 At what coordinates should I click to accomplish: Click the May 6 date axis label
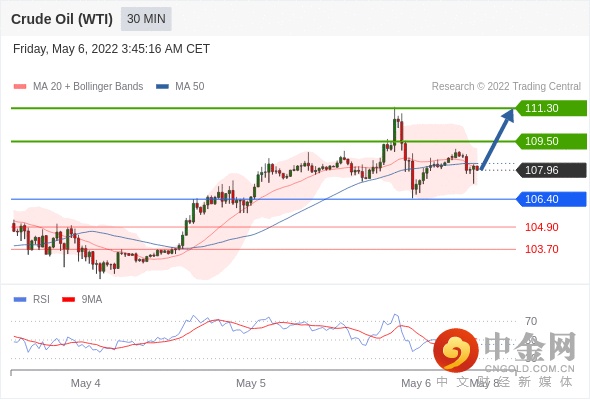416,383
